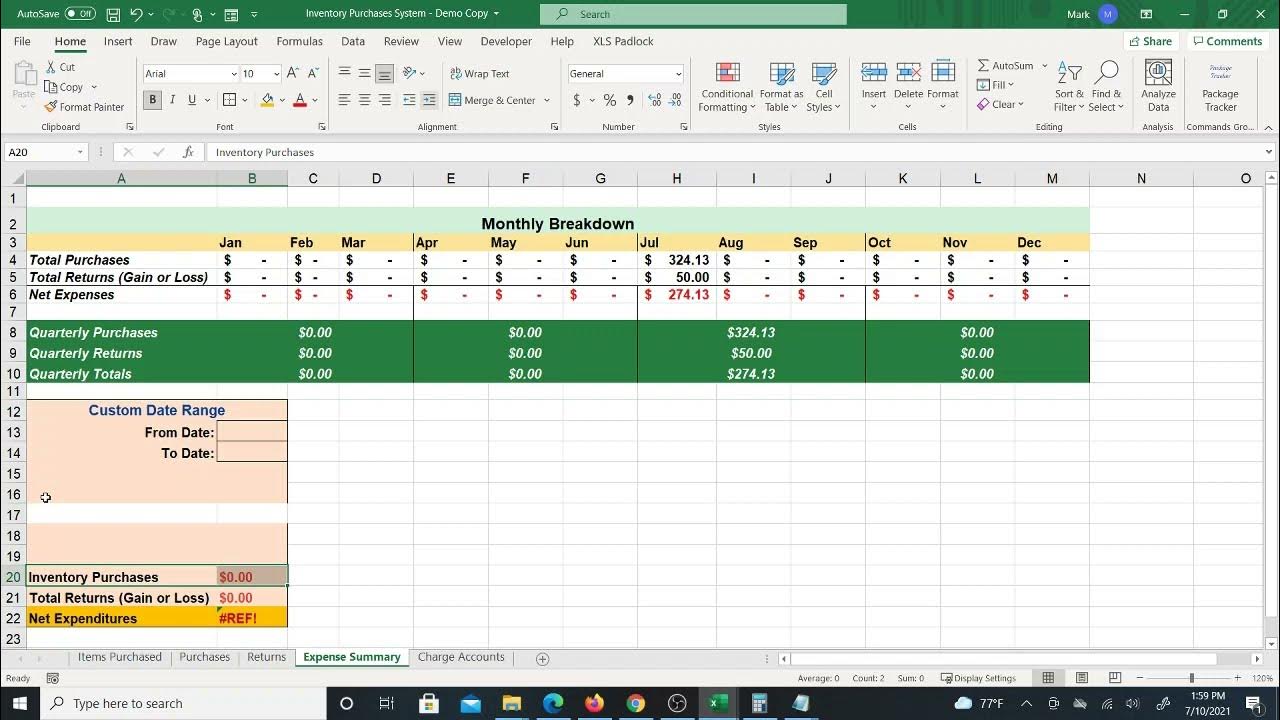Open the General number format dropdown

678,73
